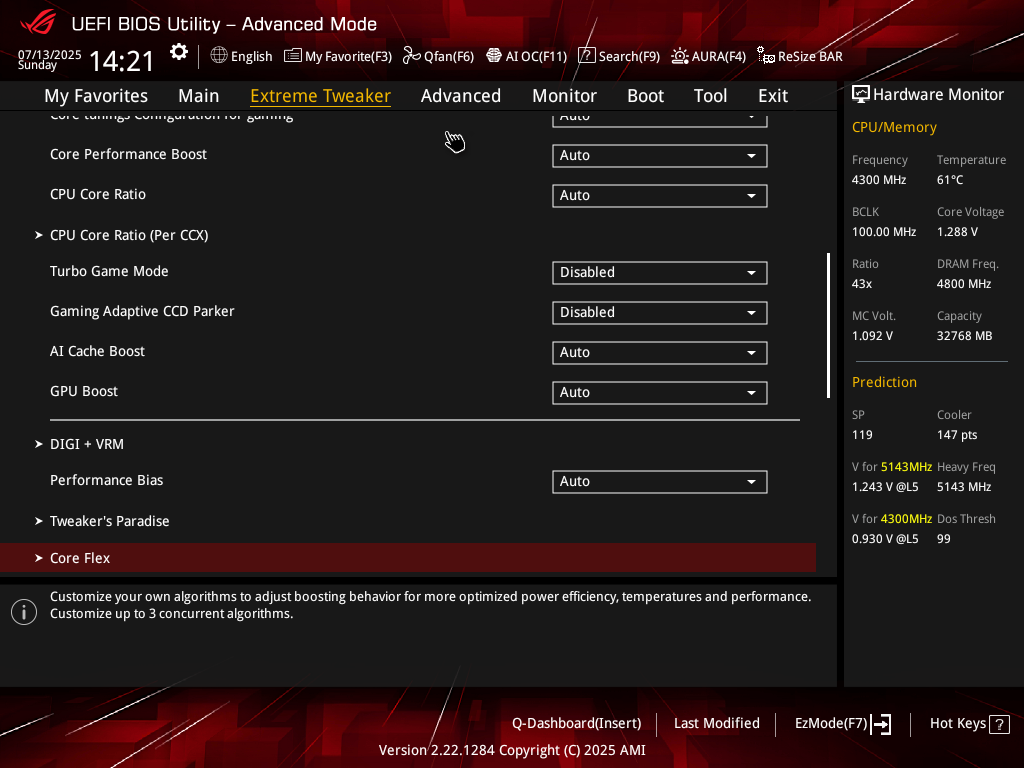Viewport: 1024px width, 768px height.
Task: Open the Turbo Game Mode dropdown
Action: 660,272
